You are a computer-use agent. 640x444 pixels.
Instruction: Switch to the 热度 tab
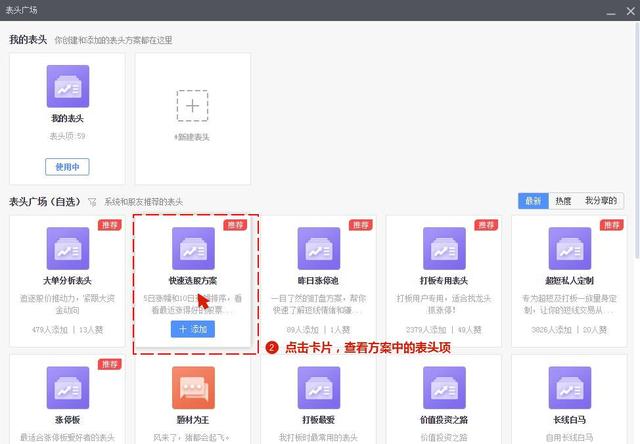coord(563,201)
